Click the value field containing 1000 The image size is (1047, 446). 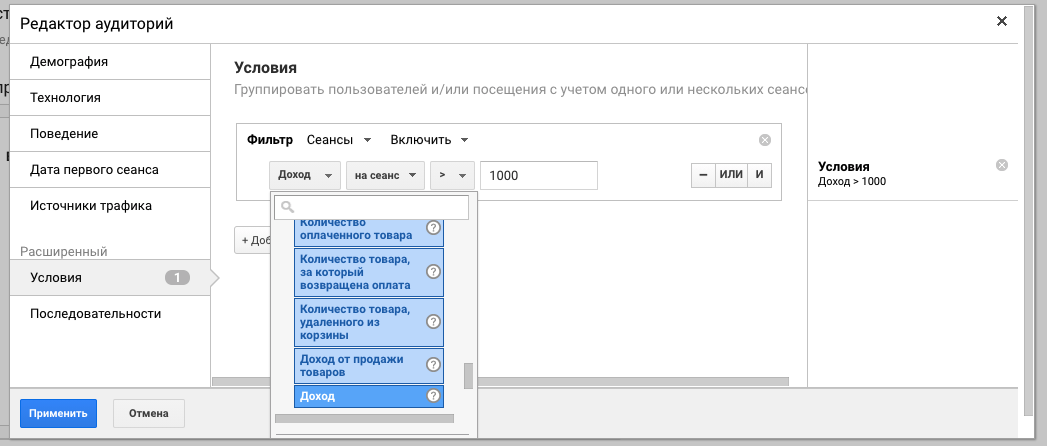click(538, 175)
